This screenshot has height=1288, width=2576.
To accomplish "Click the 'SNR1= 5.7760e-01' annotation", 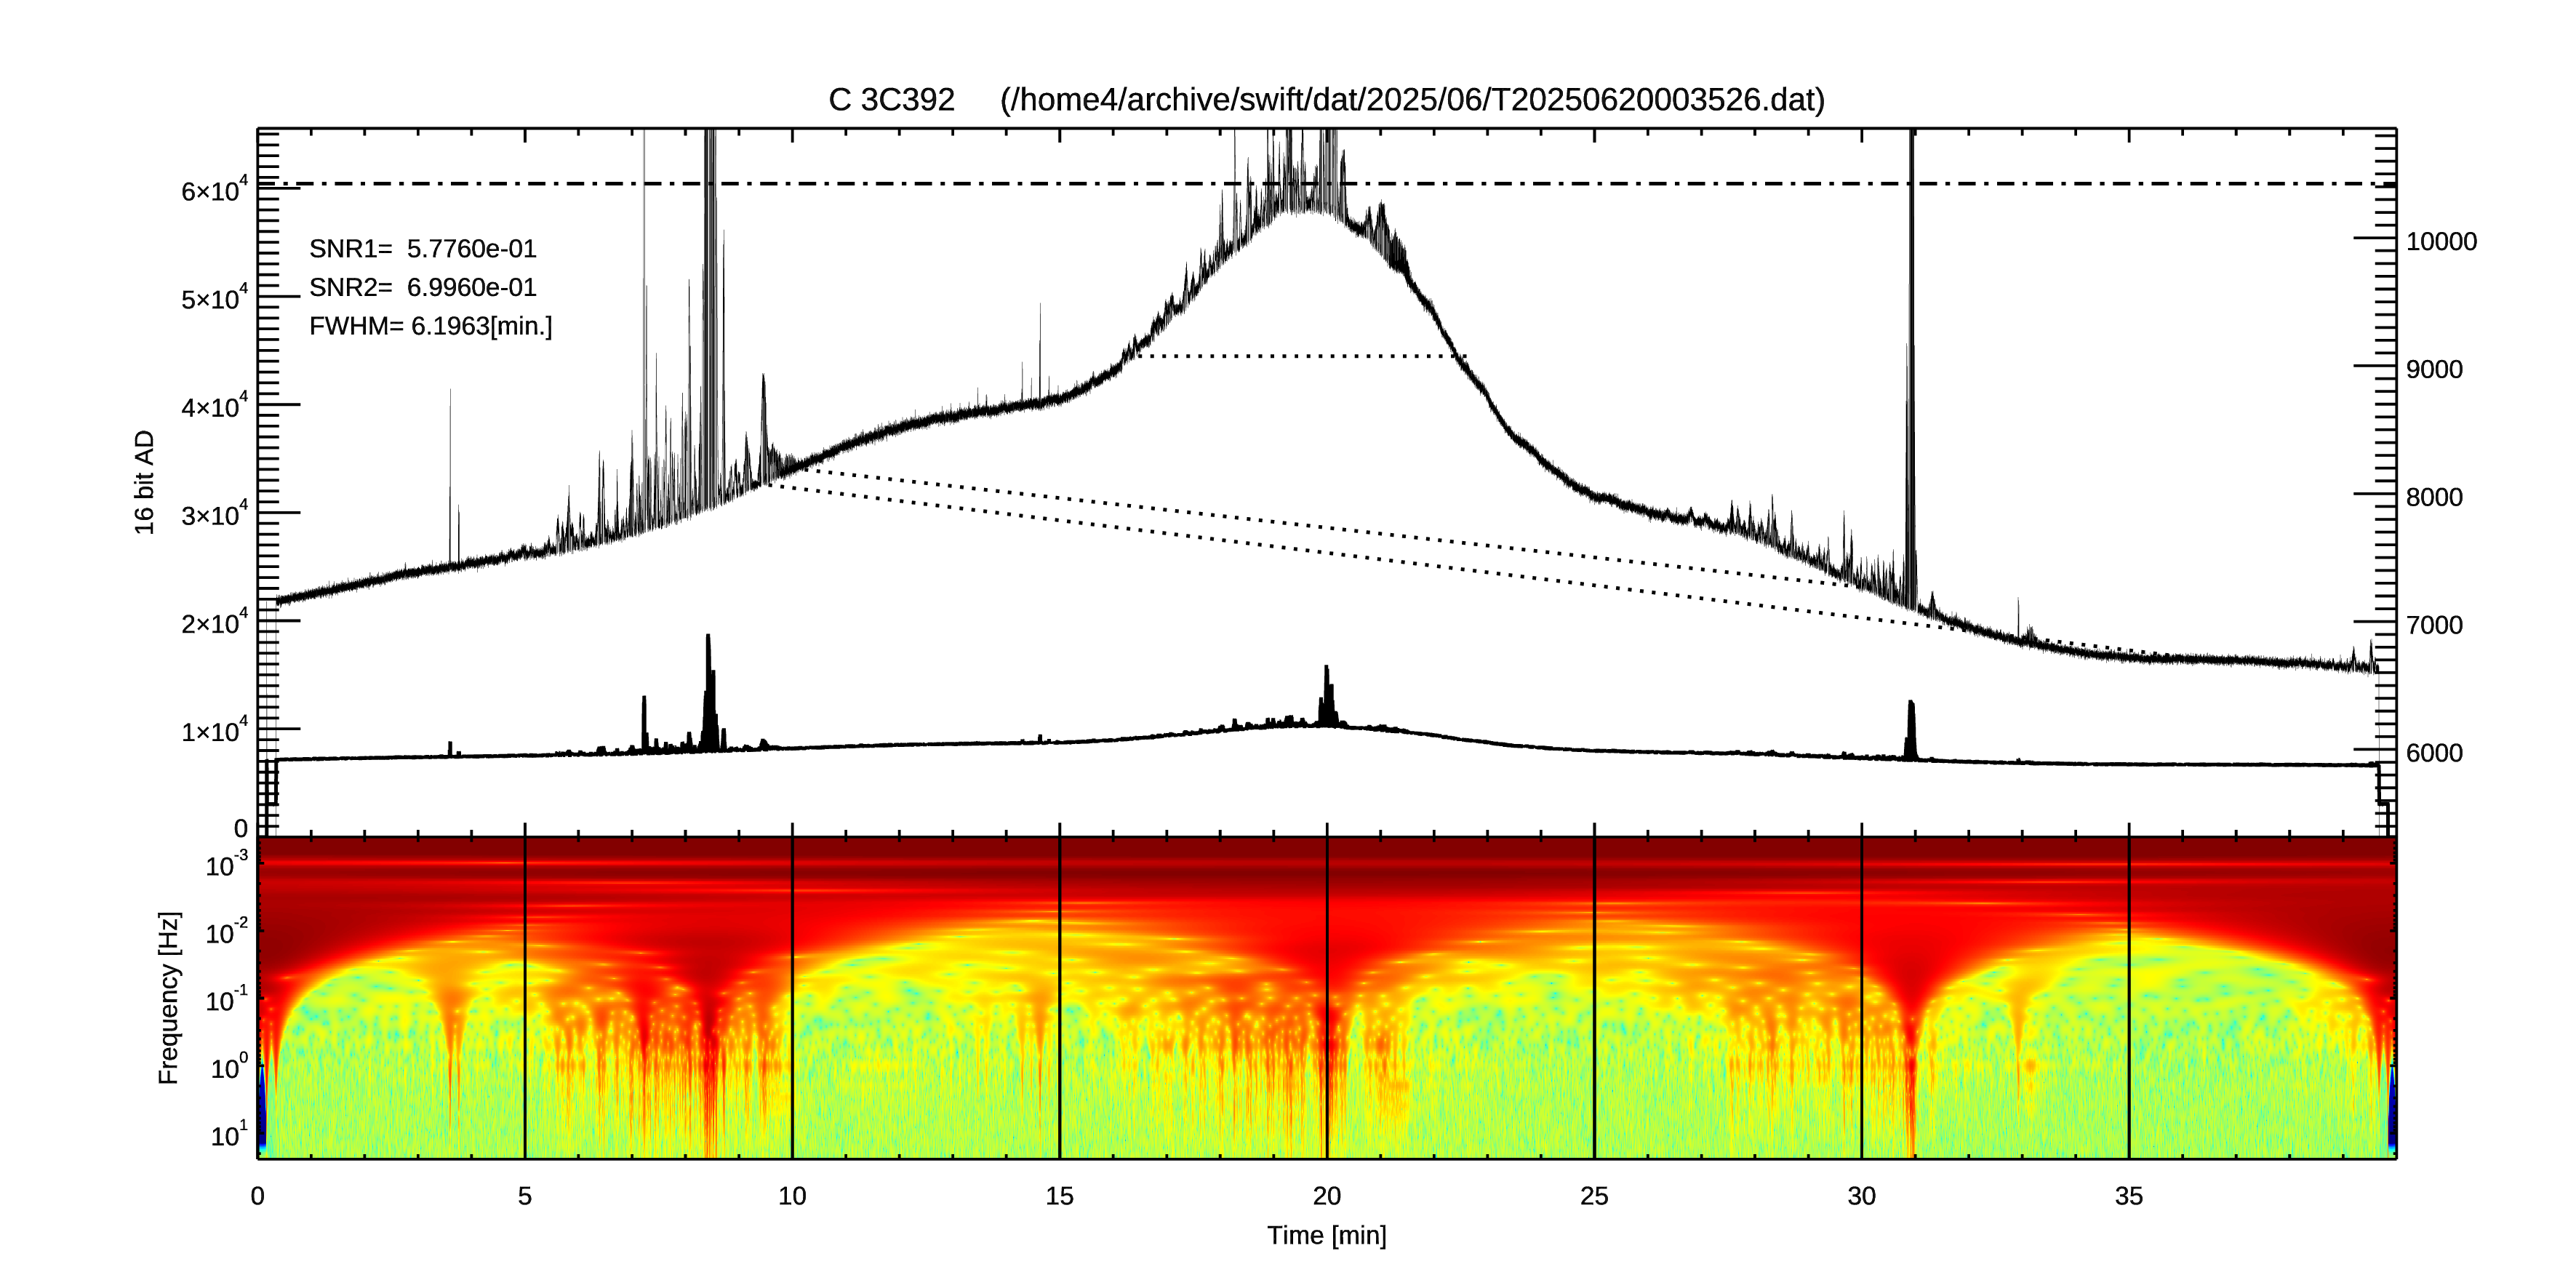I will pos(422,249).
